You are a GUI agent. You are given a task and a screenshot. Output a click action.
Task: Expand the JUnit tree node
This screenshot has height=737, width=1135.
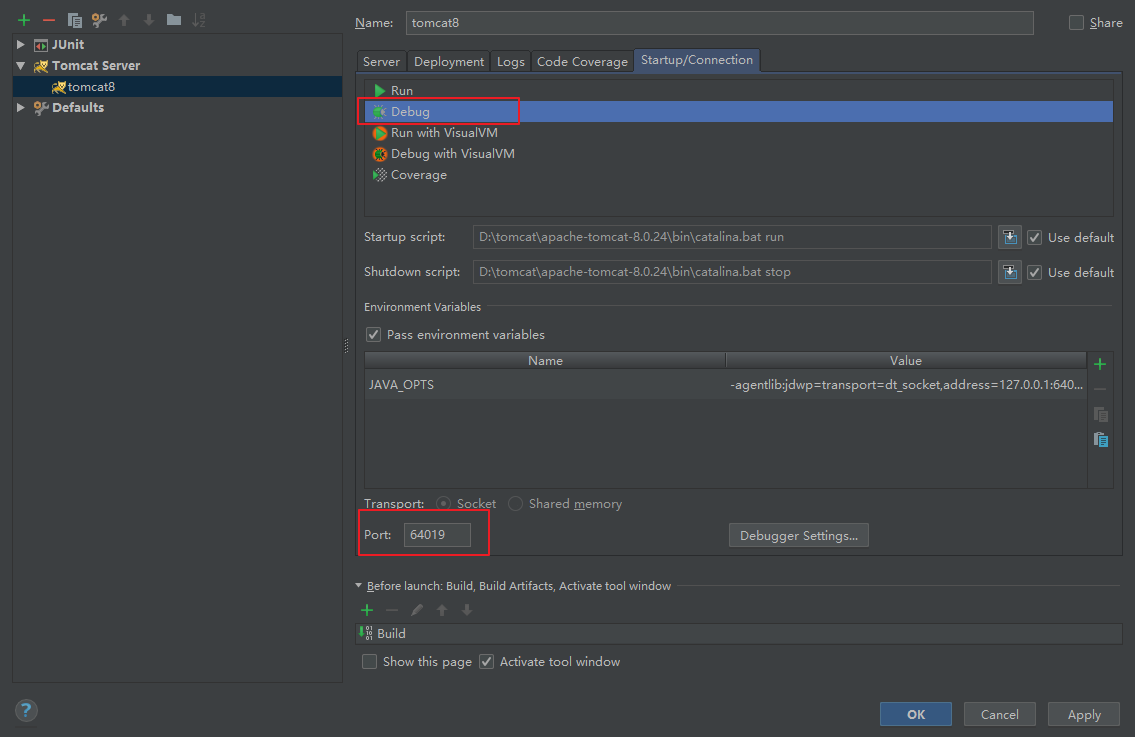tap(20, 44)
